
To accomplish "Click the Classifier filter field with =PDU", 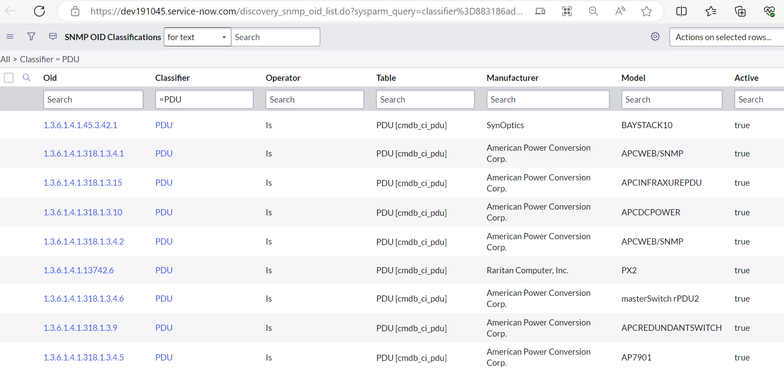I will coord(204,100).
